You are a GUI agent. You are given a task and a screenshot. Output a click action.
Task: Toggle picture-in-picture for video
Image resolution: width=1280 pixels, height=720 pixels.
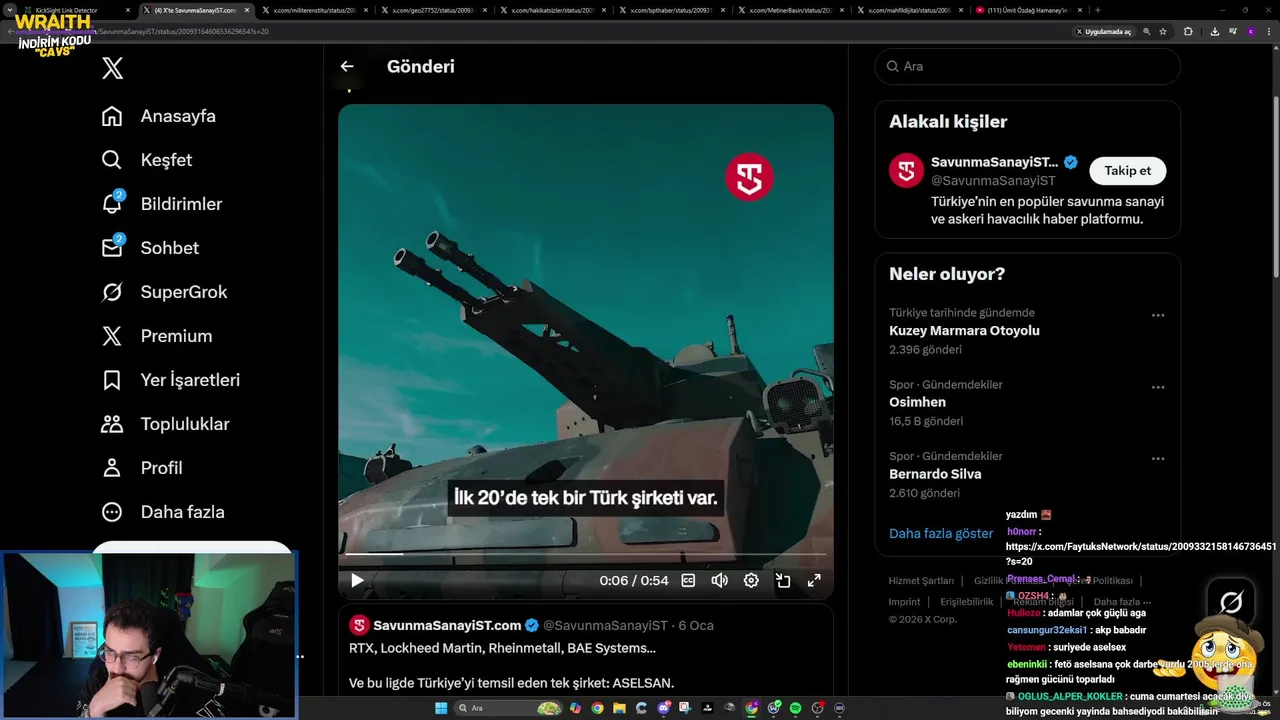(783, 580)
